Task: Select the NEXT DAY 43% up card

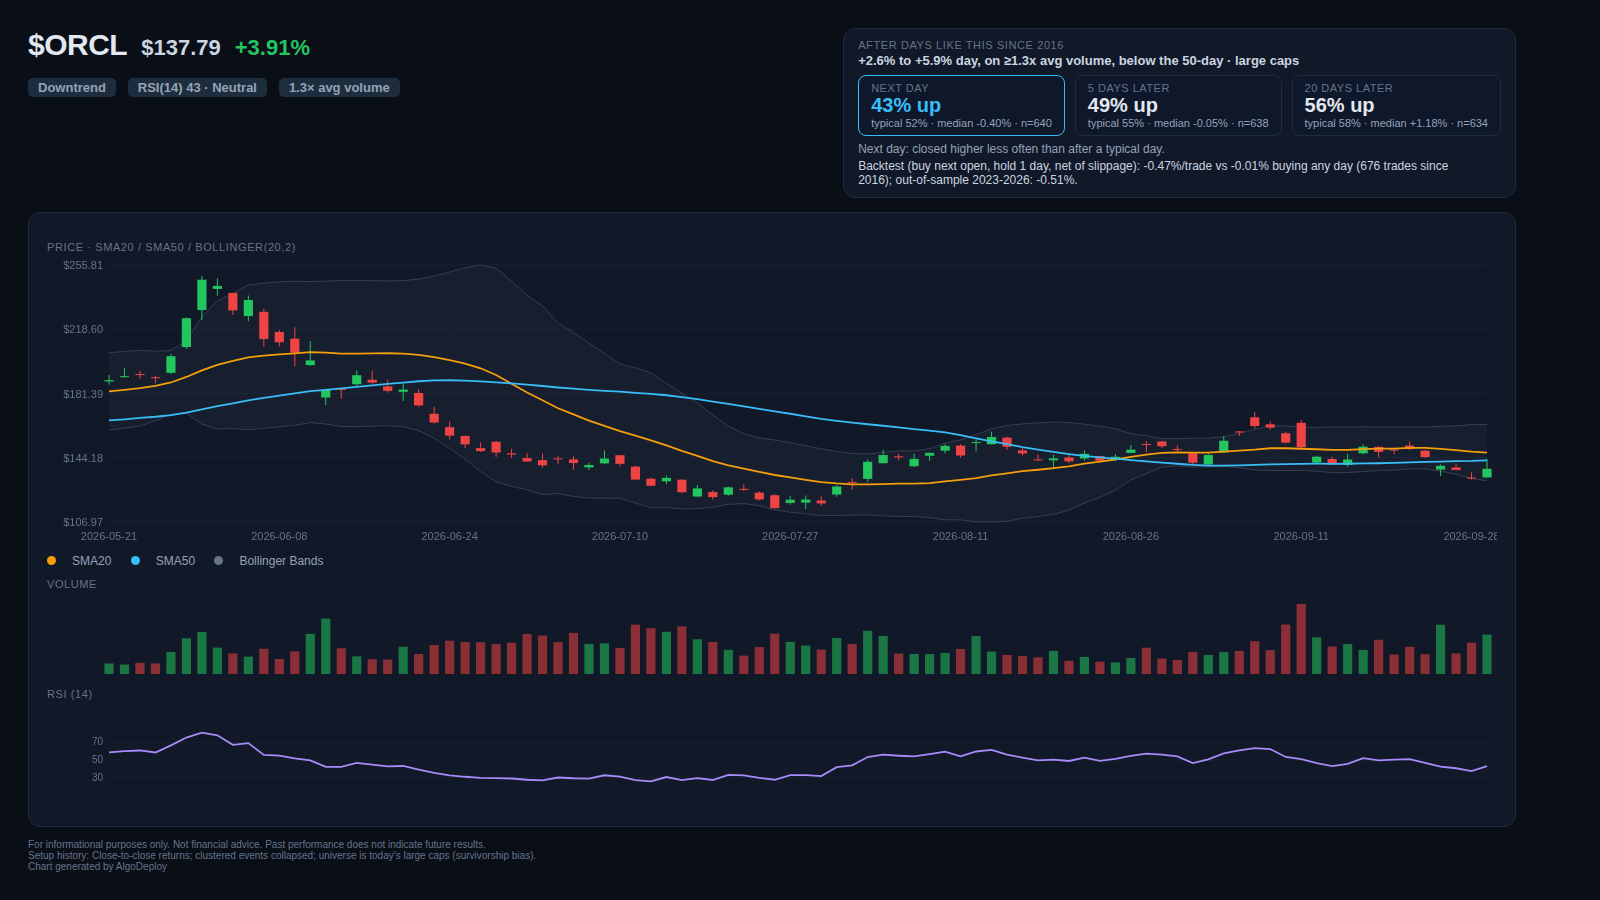Action: (961, 105)
